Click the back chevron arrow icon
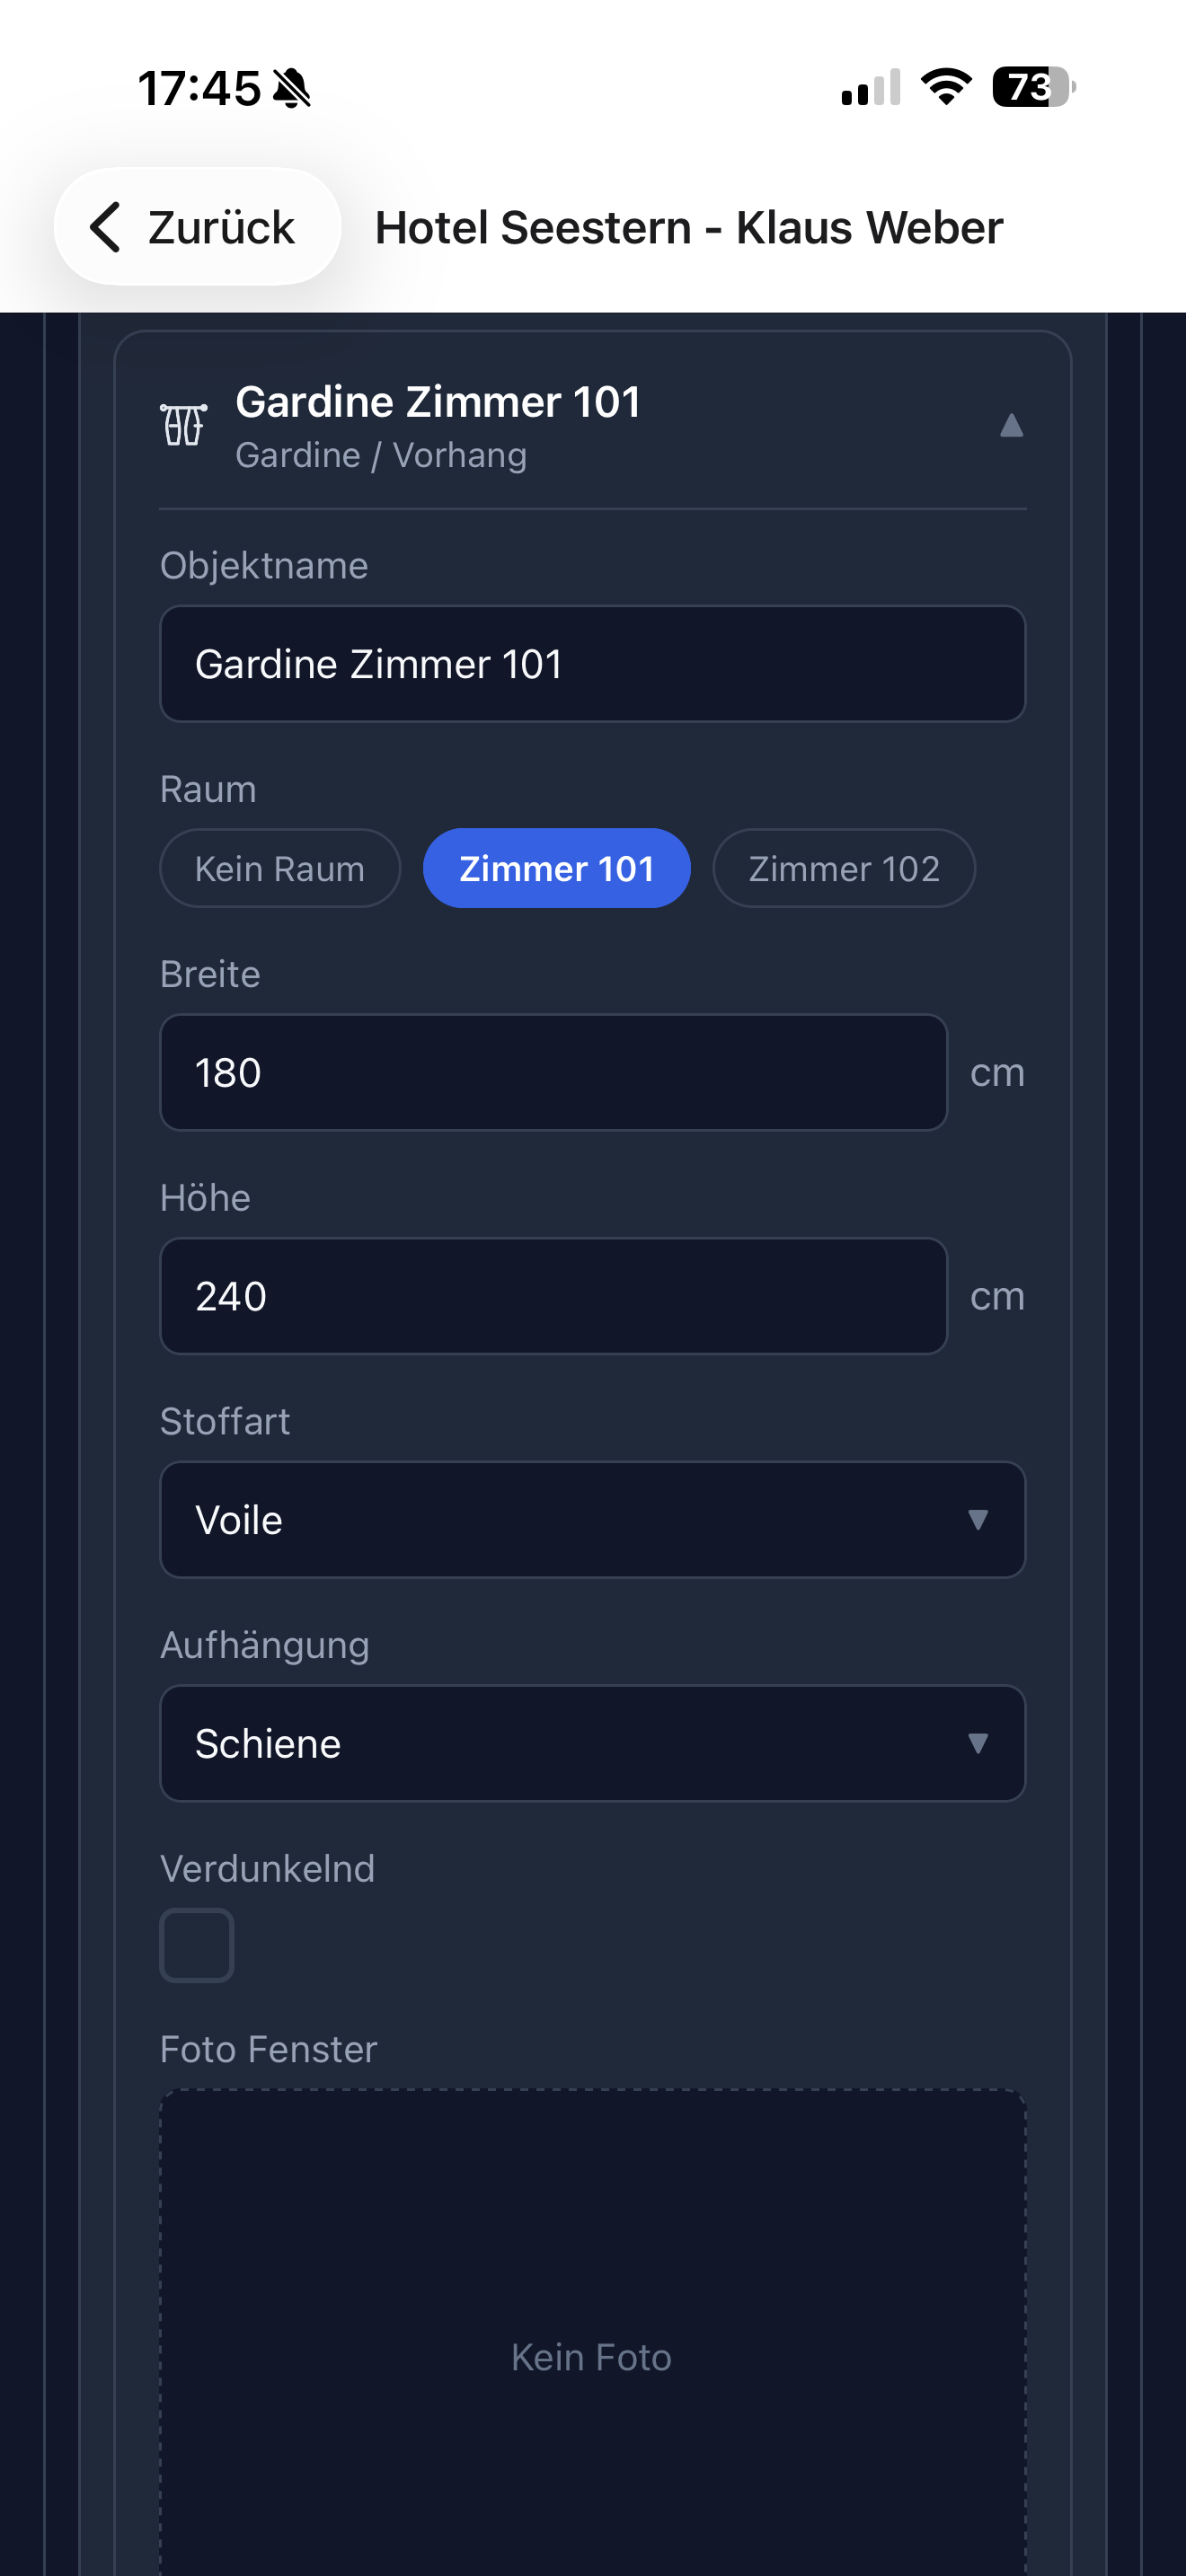The width and height of the screenshot is (1186, 2576). [107, 227]
